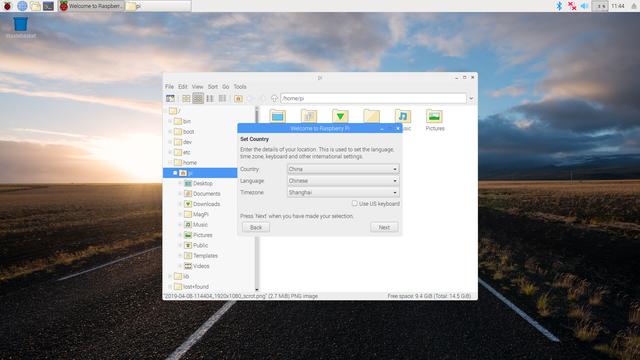The height and width of the screenshot is (360, 640).
Task: Open the File menu
Action: [x=169, y=87]
